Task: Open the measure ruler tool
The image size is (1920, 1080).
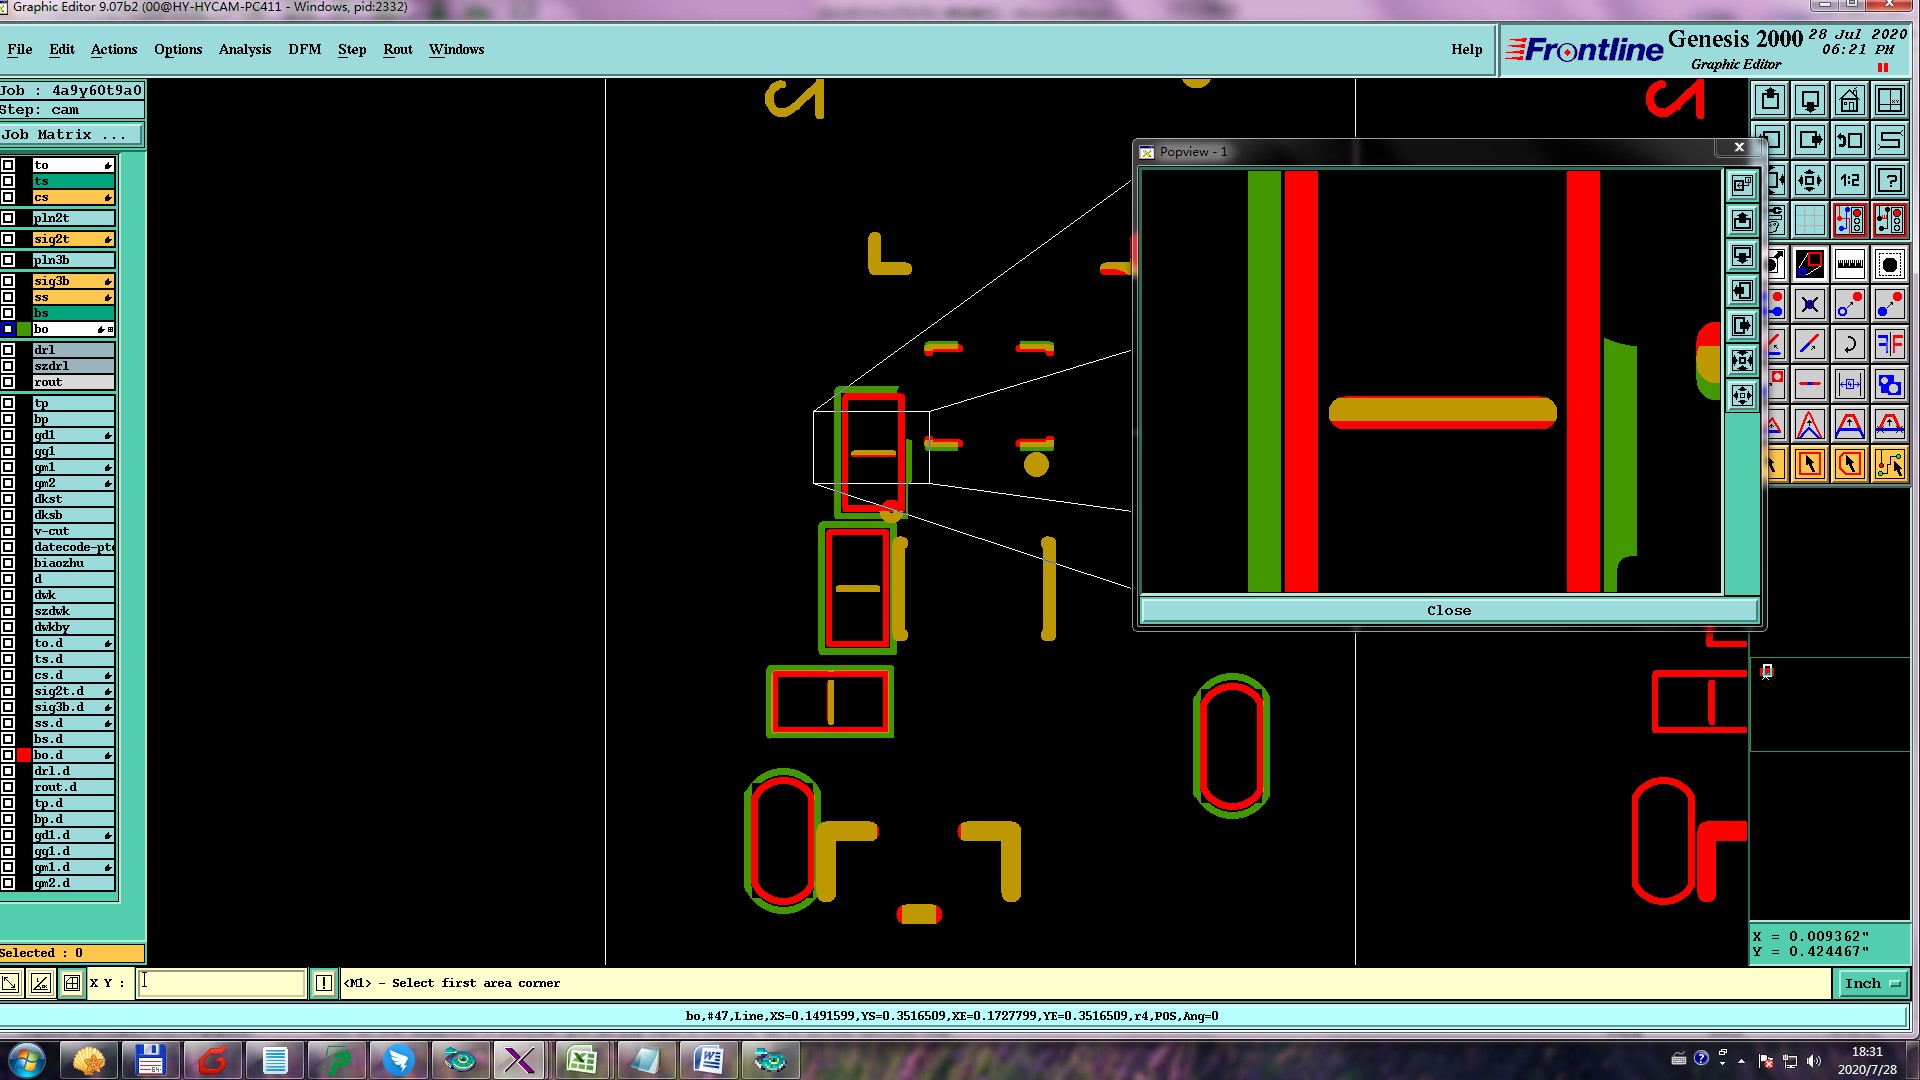Action: (1849, 265)
